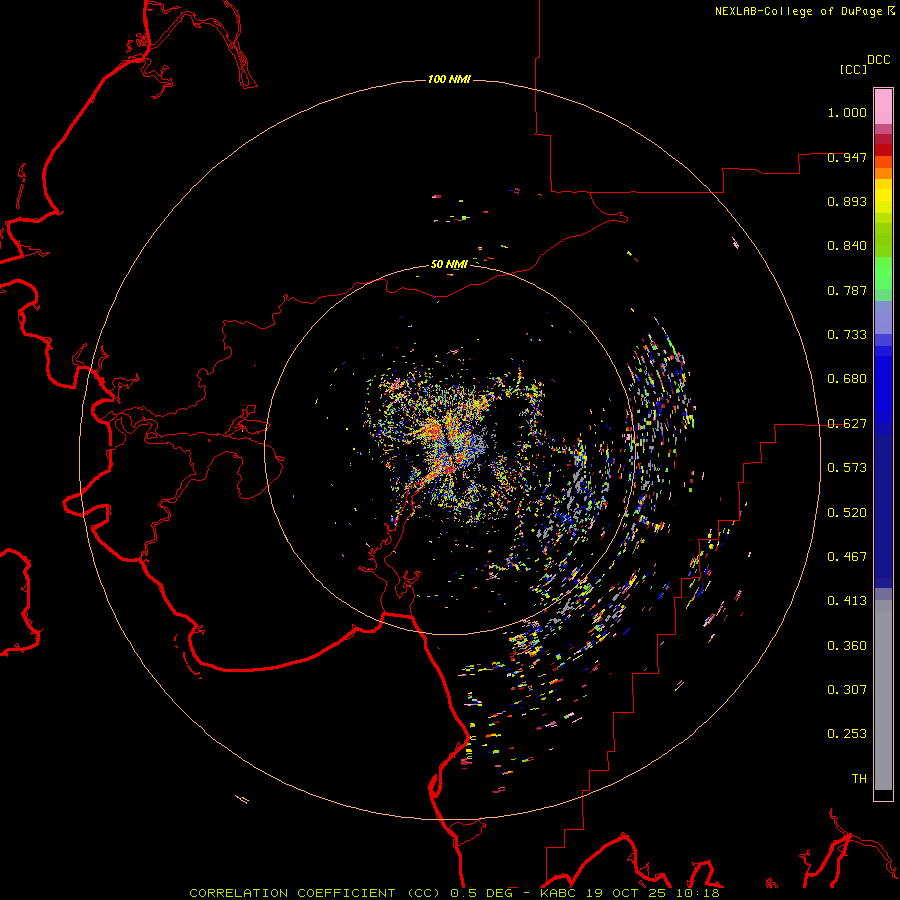Screen dimensions: 900x900
Task: Click the 0.627 scale value
Action: tap(847, 424)
